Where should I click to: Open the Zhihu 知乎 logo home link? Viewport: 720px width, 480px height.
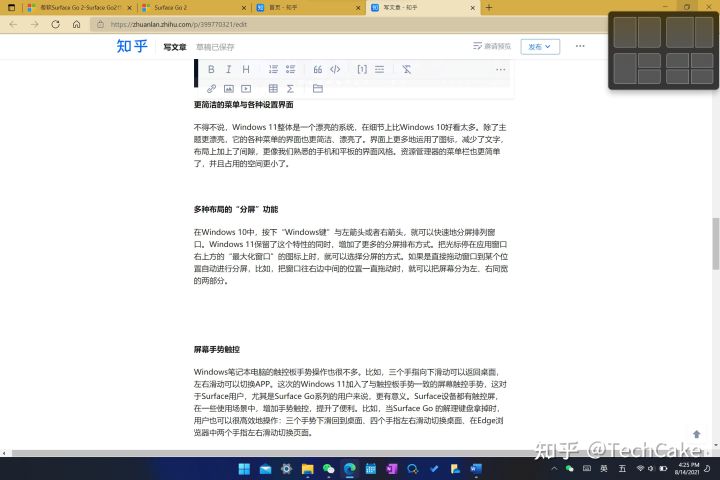pos(132,46)
